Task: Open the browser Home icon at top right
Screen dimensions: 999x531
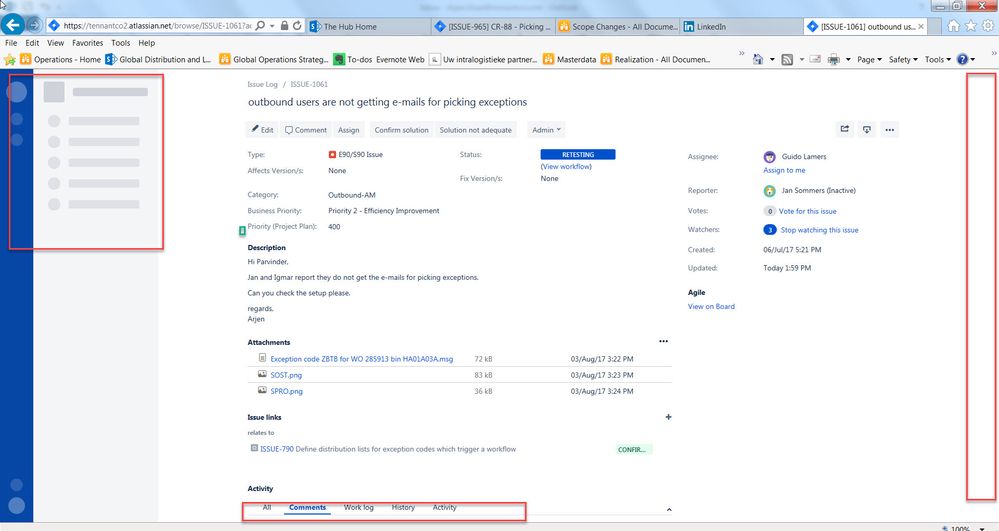Action: pyautogui.click(x=953, y=25)
